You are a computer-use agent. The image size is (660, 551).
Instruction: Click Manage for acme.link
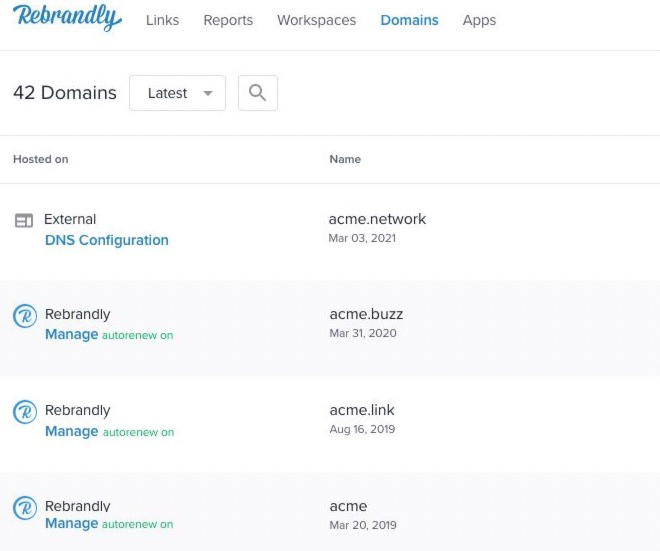point(72,431)
